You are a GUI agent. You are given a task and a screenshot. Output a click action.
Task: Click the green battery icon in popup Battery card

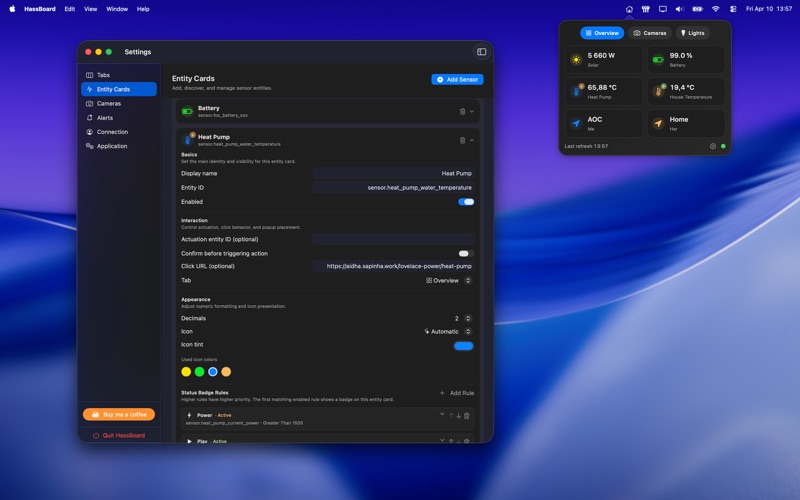pos(658,60)
